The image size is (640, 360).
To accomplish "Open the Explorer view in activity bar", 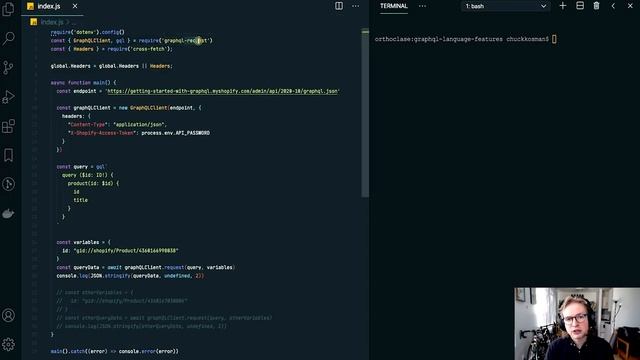I will coord(8,9).
